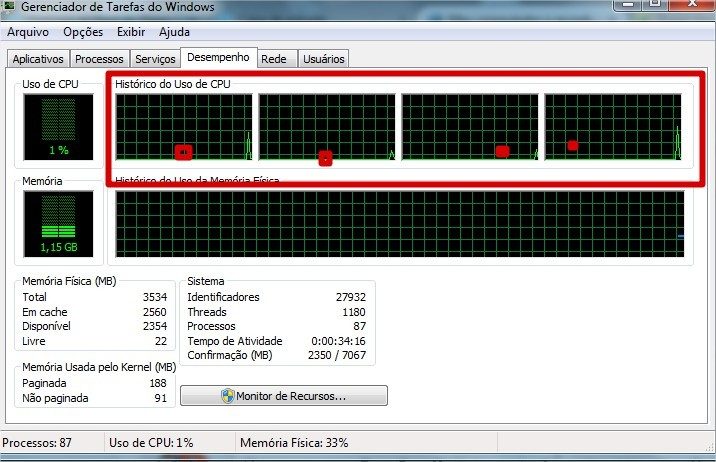Viewport: 716px width, 462px height.
Task: Click the Total memory value 3534
Action: tap(155, 297)
